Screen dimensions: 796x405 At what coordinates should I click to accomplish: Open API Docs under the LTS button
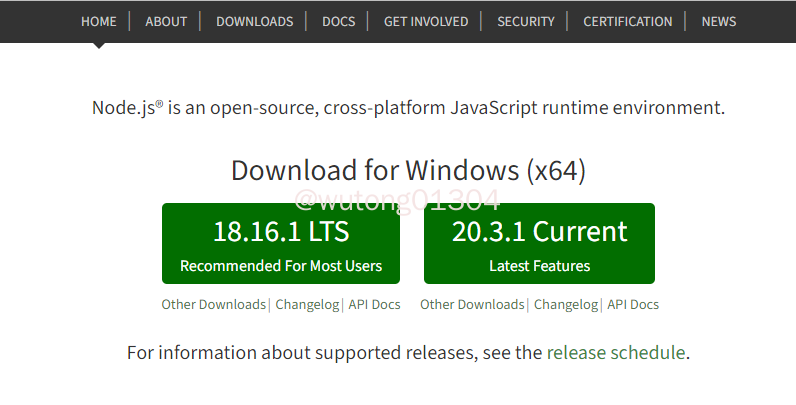click(x=374, y=305)
